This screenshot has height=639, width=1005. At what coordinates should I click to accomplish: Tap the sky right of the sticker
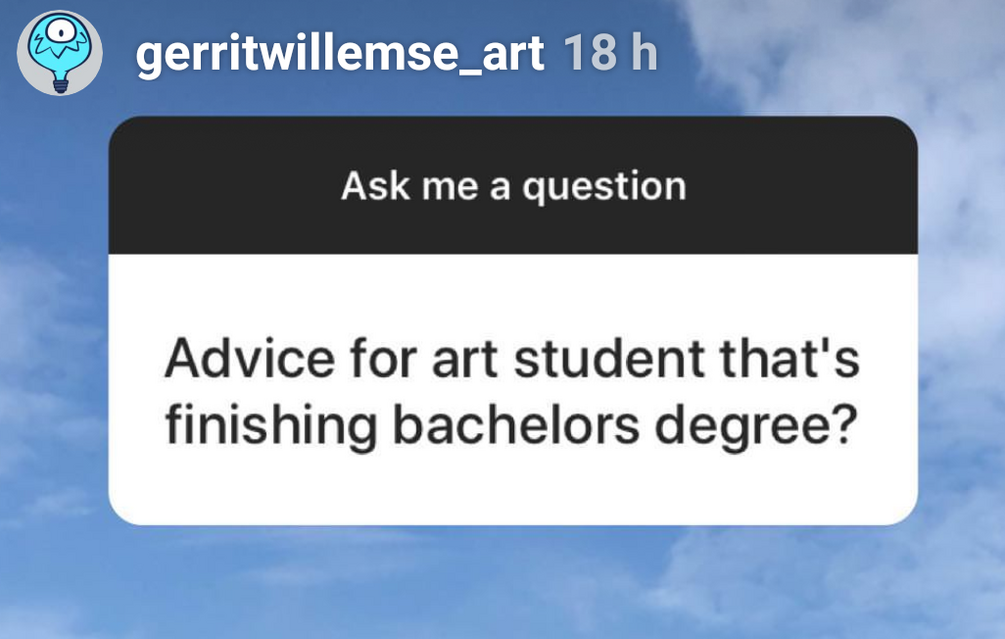coord(960,330)
